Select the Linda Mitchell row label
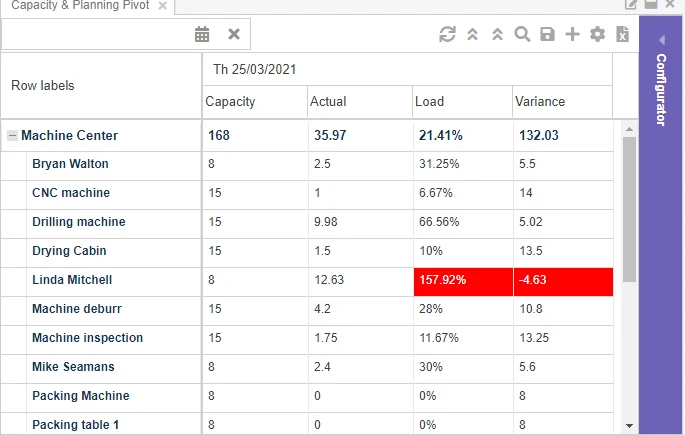Viewport: 685px width, 435px height. coord(72,280)
